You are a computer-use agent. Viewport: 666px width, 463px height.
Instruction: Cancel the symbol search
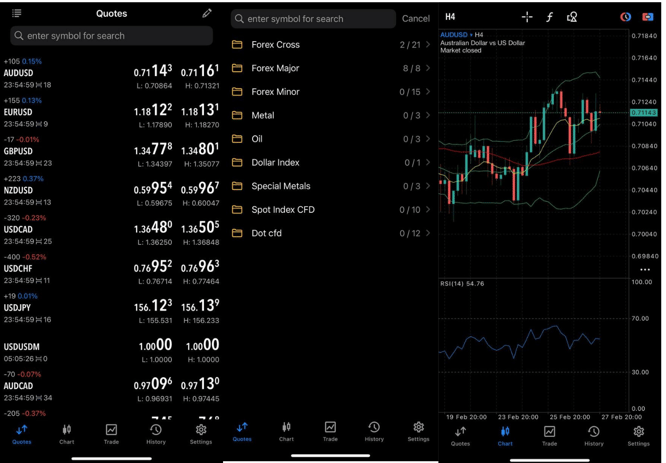click(x=416, y=19)
